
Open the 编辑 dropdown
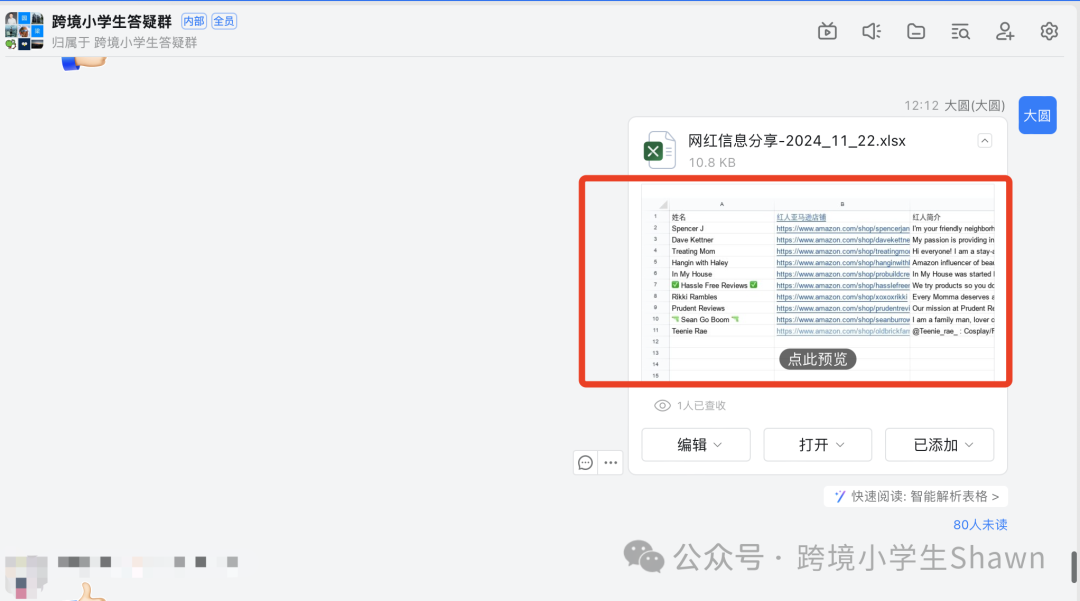click(696, 444)
